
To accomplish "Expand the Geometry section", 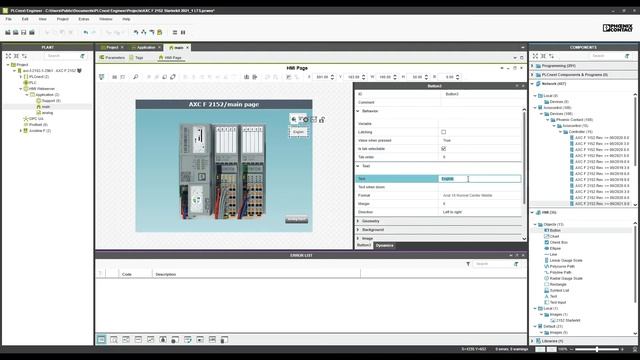I will point(358,221).
